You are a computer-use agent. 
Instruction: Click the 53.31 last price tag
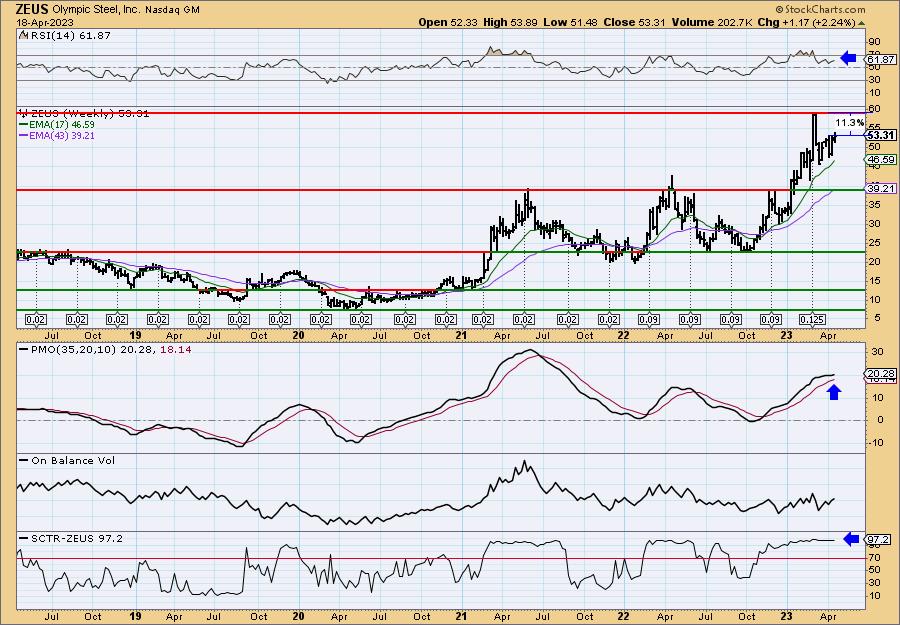point(881,135)
